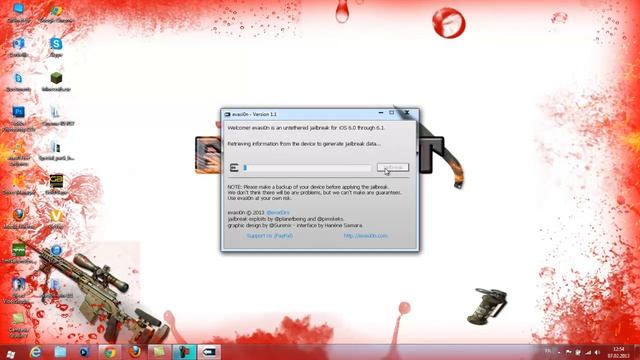Click the "Welcome! evasi0n is an untethered jailbreak" text
640x360 pixels.
pyautogui.click(x=306, y=128)
